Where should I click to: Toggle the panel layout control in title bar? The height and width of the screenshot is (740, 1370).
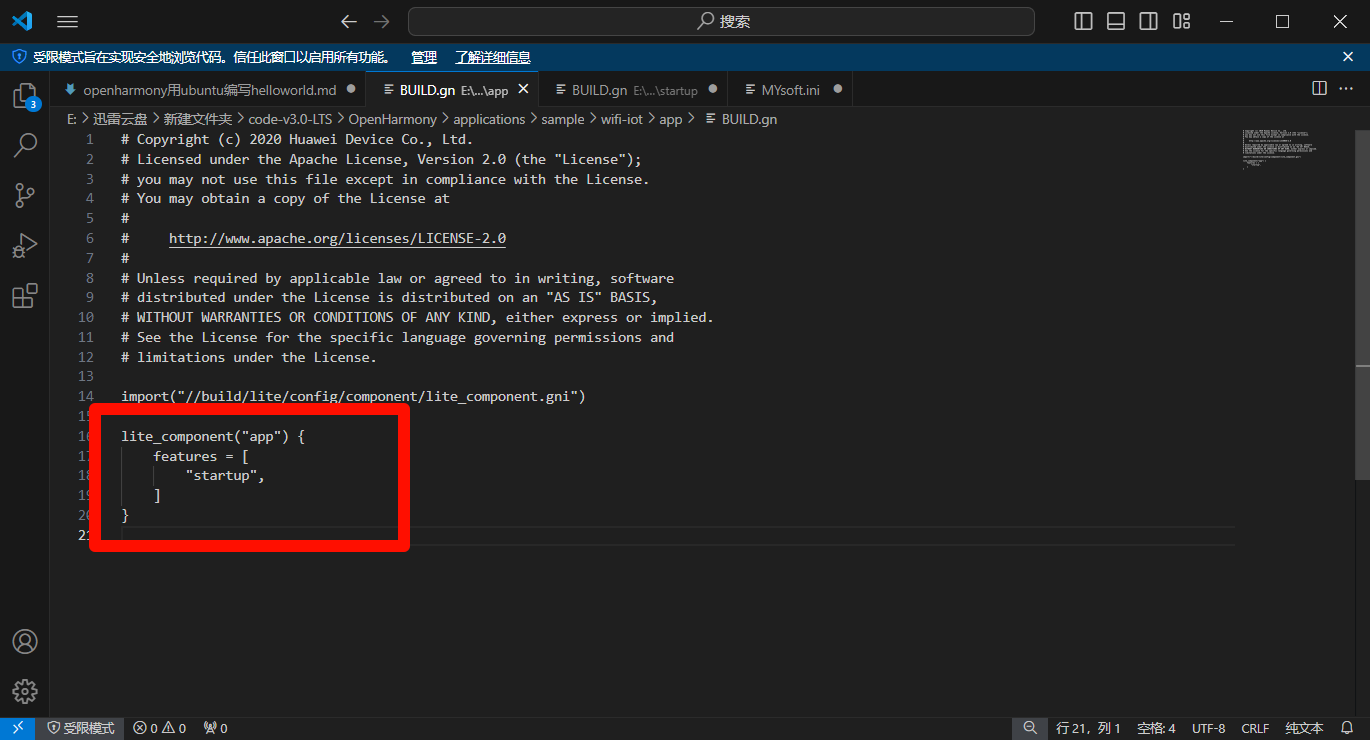click(x=1115, y=20)
